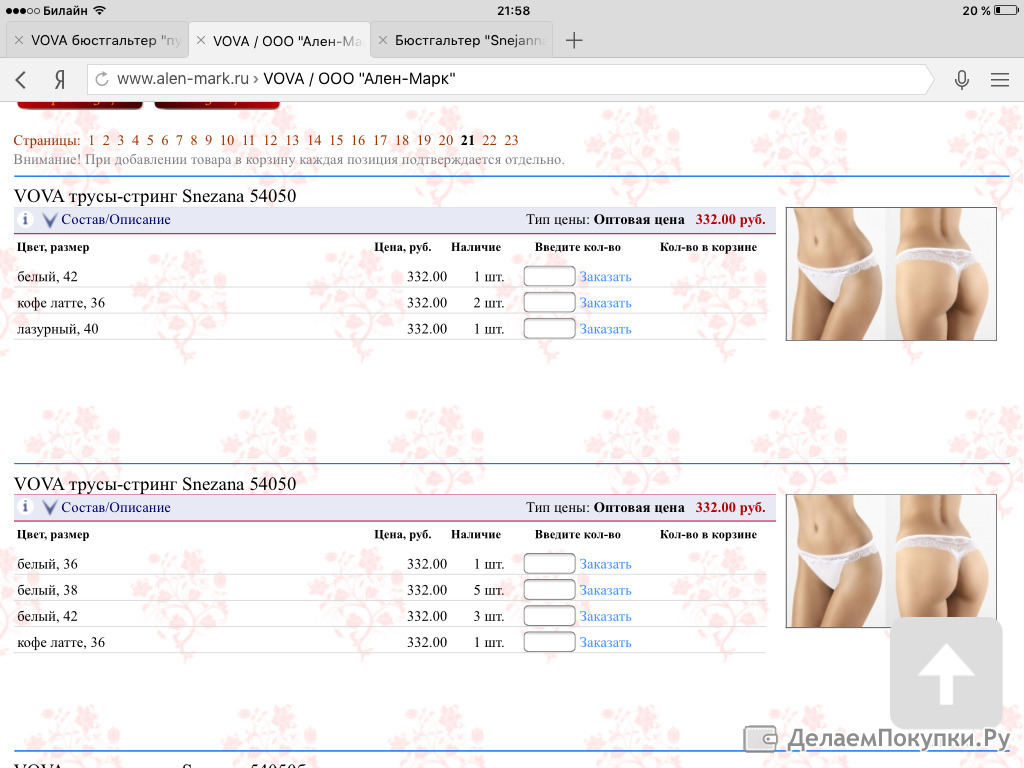Click quantity field for кофе латте, 36 in second product
Screen dimensions: 1024x768
[549, 642]
